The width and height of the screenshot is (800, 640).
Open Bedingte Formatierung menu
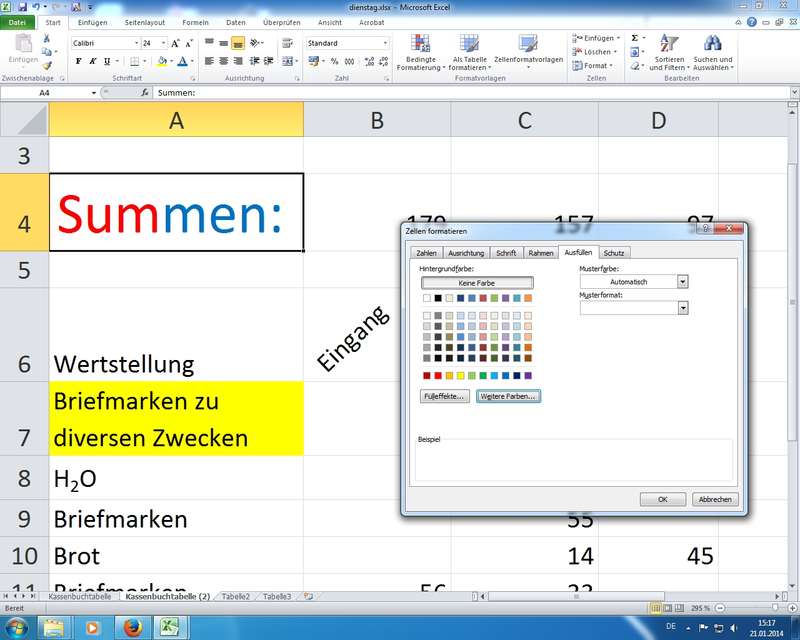click(420, 53)
